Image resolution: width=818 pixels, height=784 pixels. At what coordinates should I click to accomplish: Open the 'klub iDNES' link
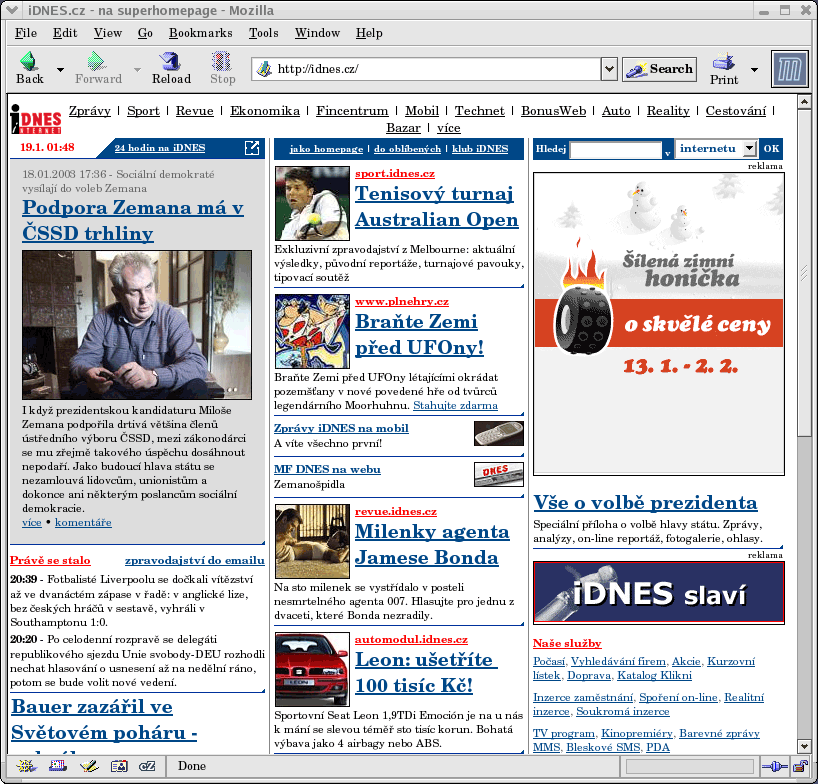(x=480, y=149)
